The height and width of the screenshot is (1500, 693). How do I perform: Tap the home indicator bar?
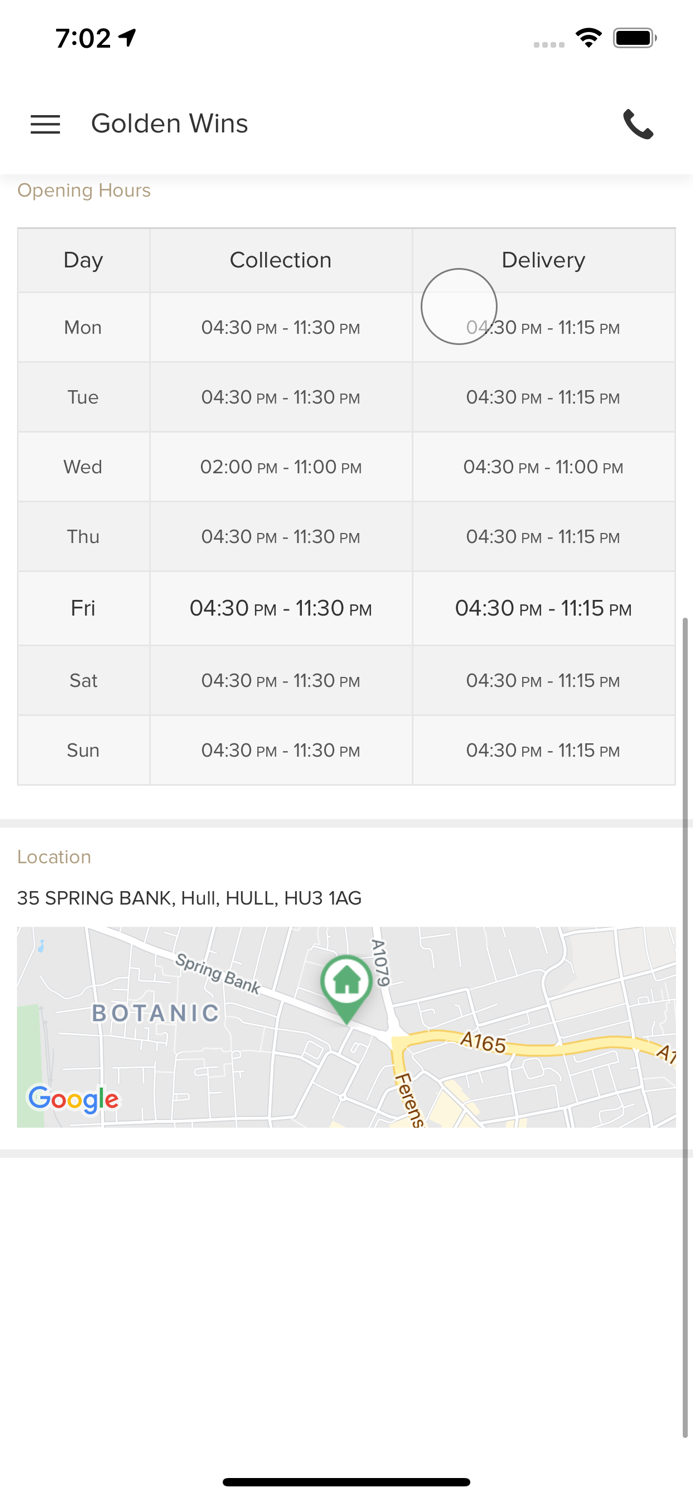point(346,1482)
